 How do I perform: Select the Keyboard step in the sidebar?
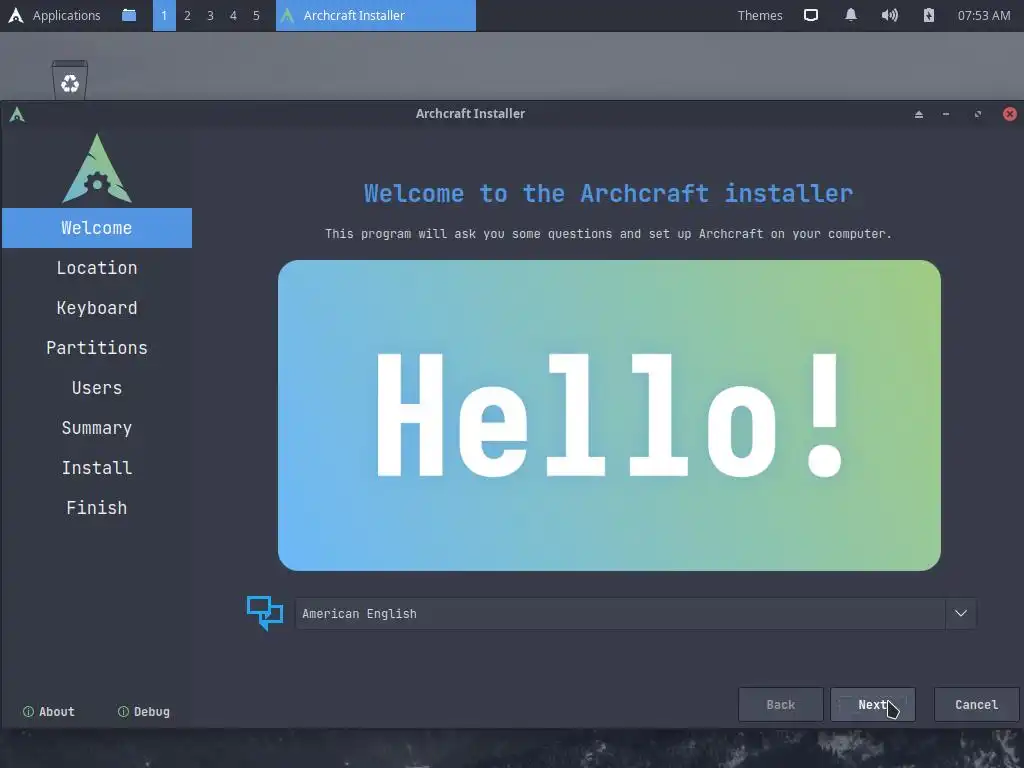coord(97,308)
